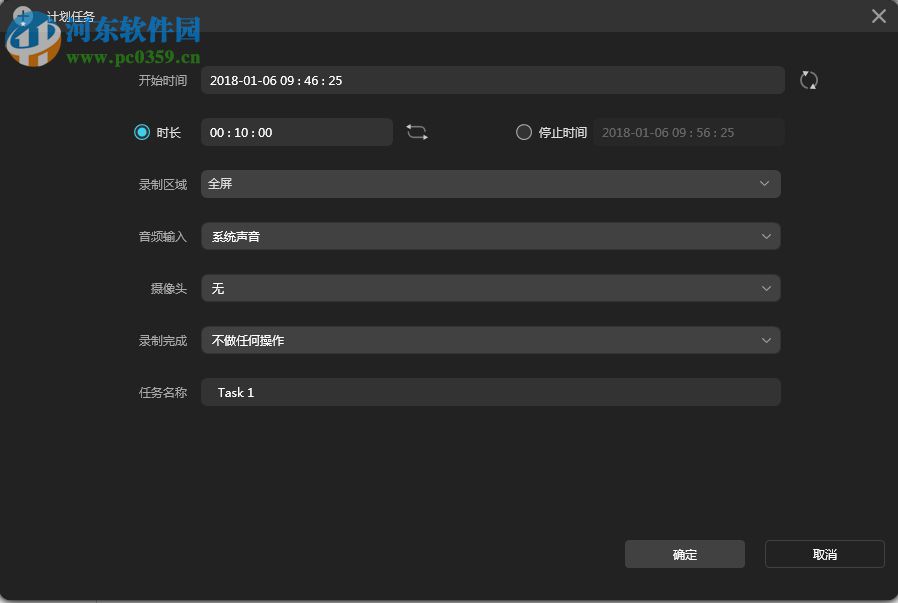The width and height of the screenshot is (898, 603).
Task: Open the 摄像头 webcam dropdown
Action: coord(490,288)
